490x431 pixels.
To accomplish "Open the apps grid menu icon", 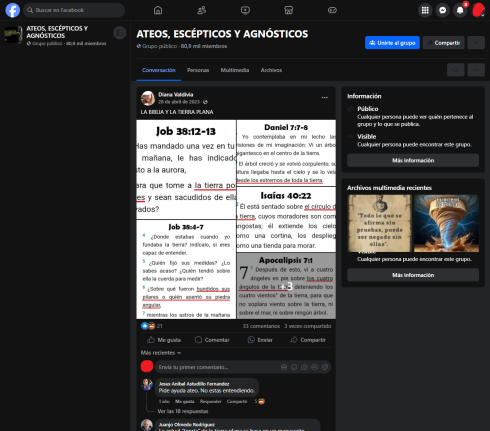I will [x=425, y=10].
